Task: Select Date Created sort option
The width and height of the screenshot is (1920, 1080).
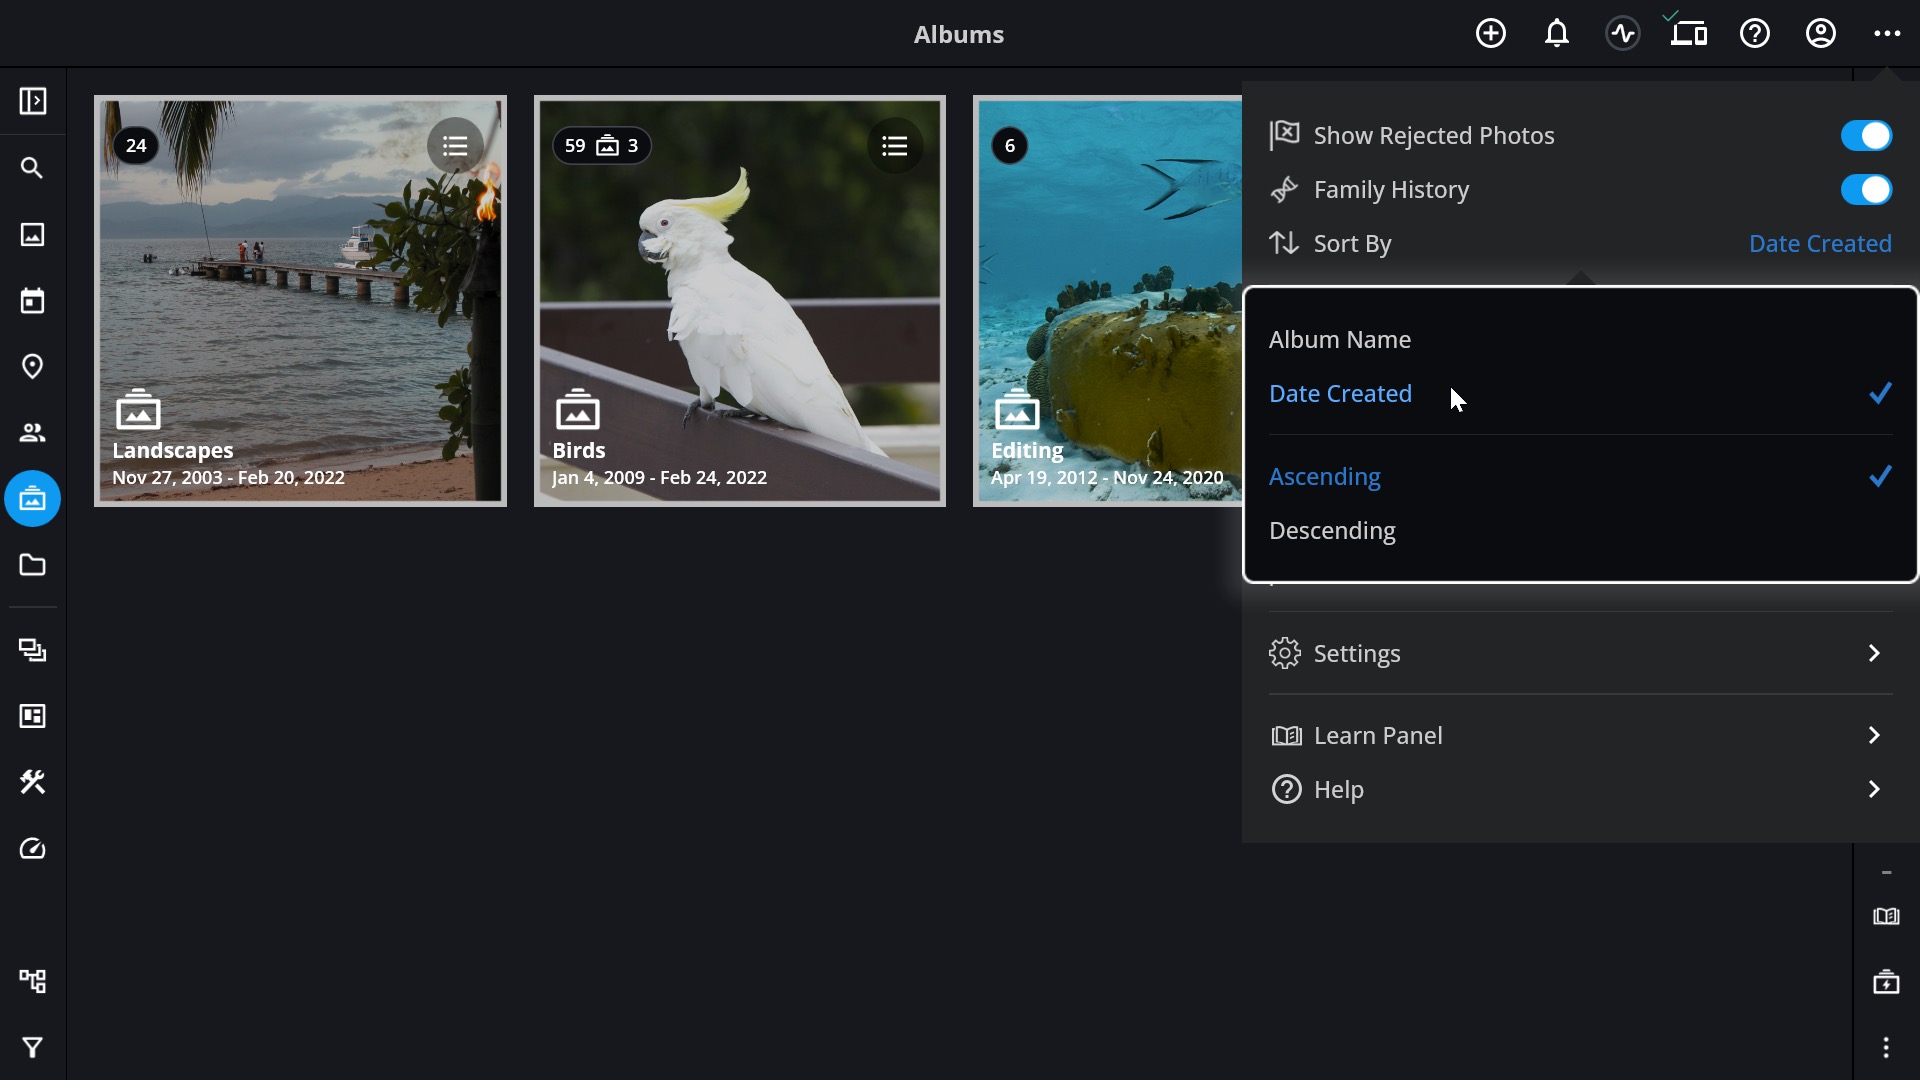Action: click(x=1580, y=393)
